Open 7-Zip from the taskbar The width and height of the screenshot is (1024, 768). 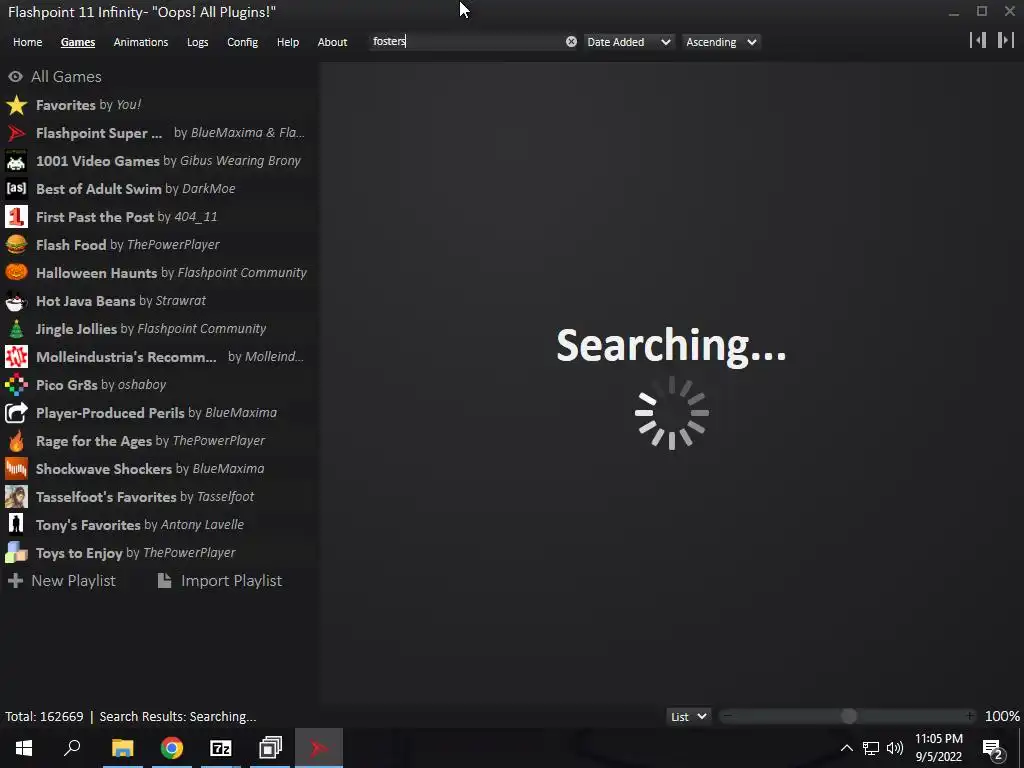click(x=221, y=748)
